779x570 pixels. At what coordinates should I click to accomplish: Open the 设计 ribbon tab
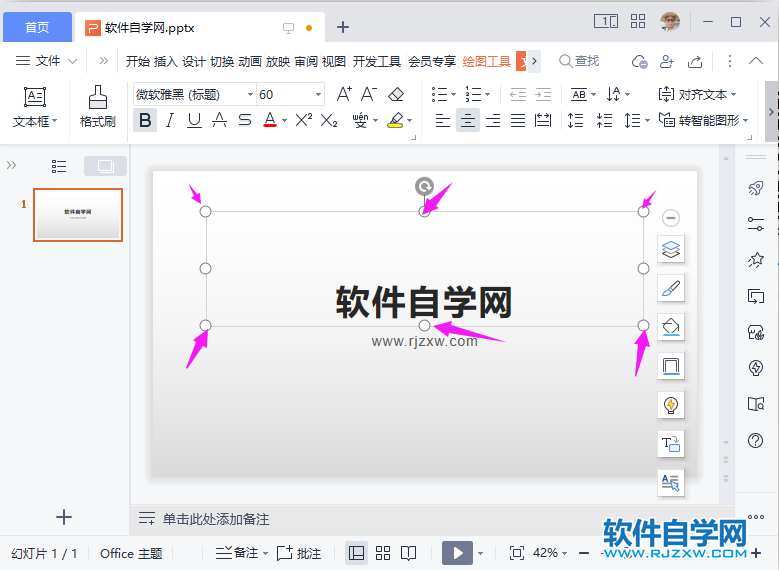tap(193, 61)
